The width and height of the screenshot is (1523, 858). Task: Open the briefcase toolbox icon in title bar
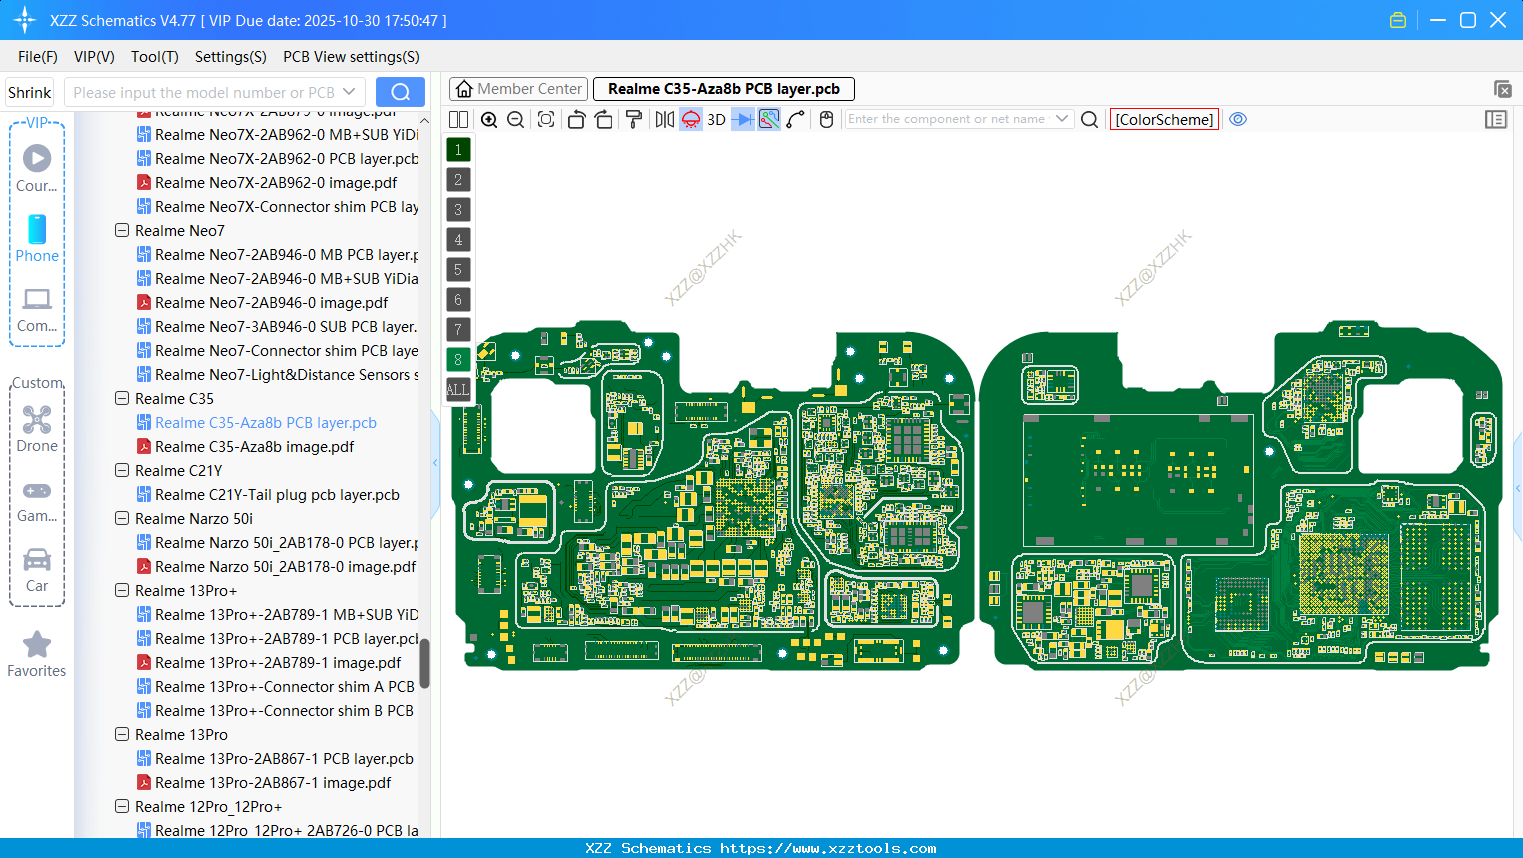(1398, 20)
